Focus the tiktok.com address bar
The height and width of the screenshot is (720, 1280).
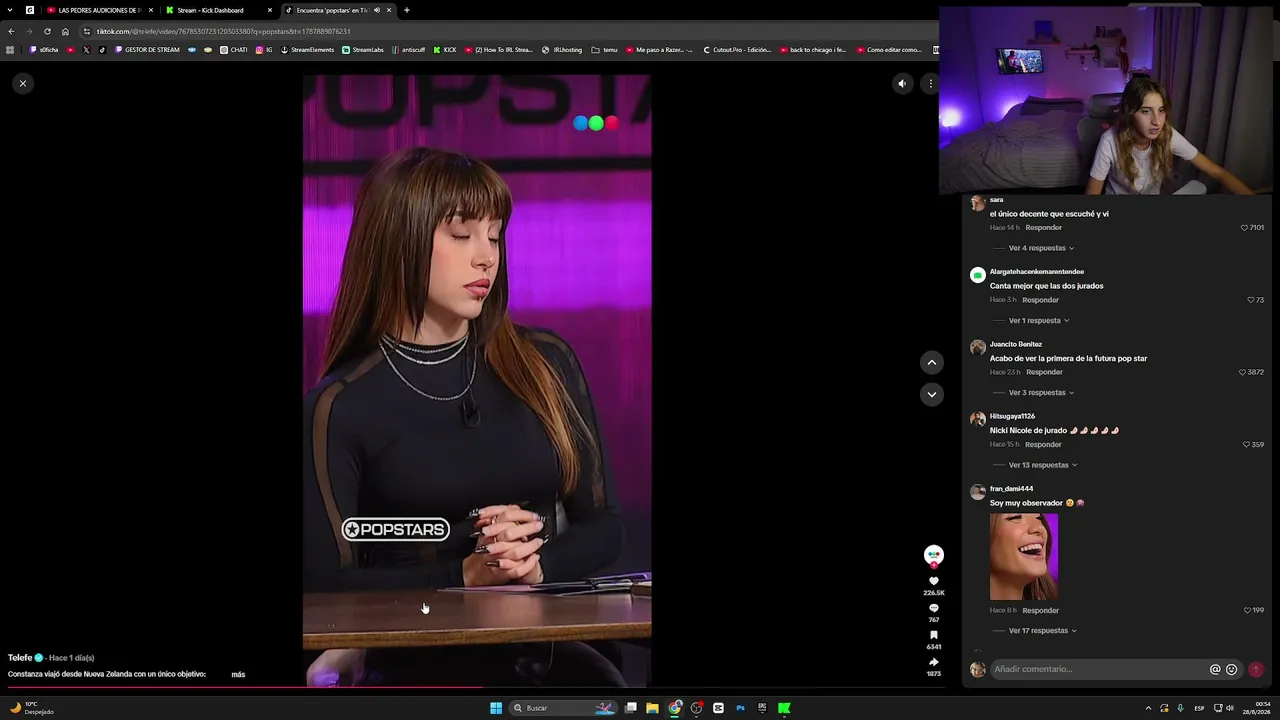[x=510, y=31]
